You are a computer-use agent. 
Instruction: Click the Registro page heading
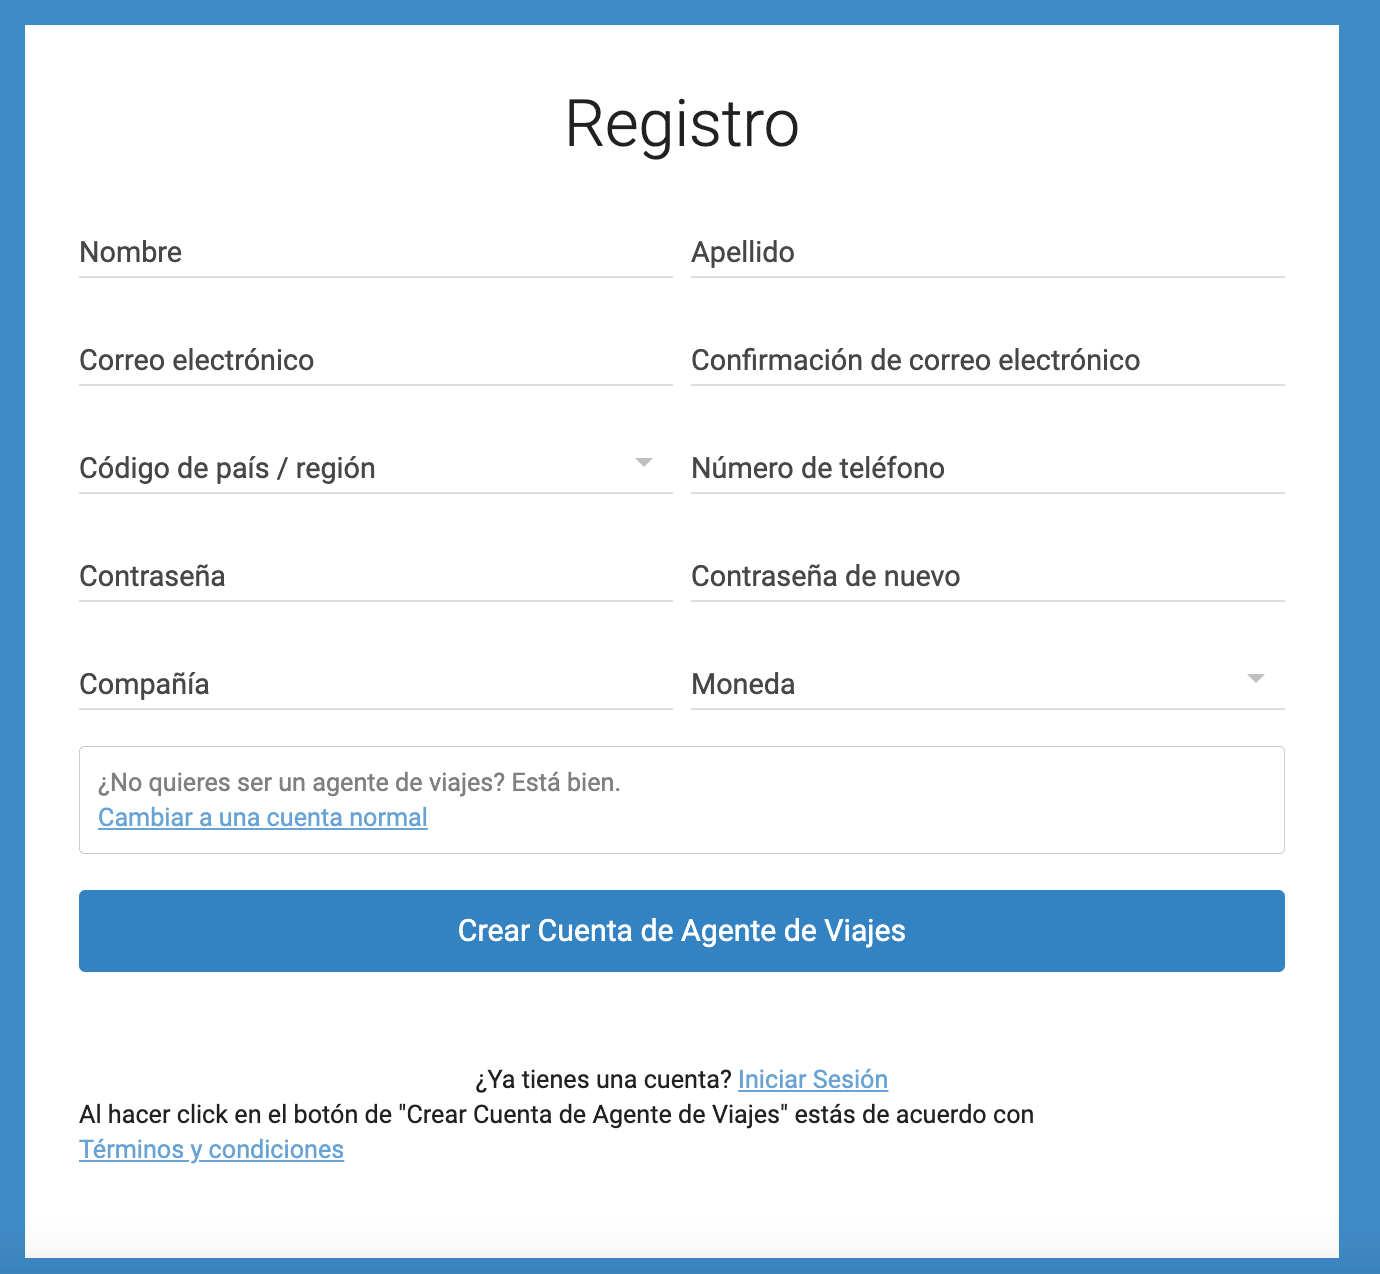point(682,125)
